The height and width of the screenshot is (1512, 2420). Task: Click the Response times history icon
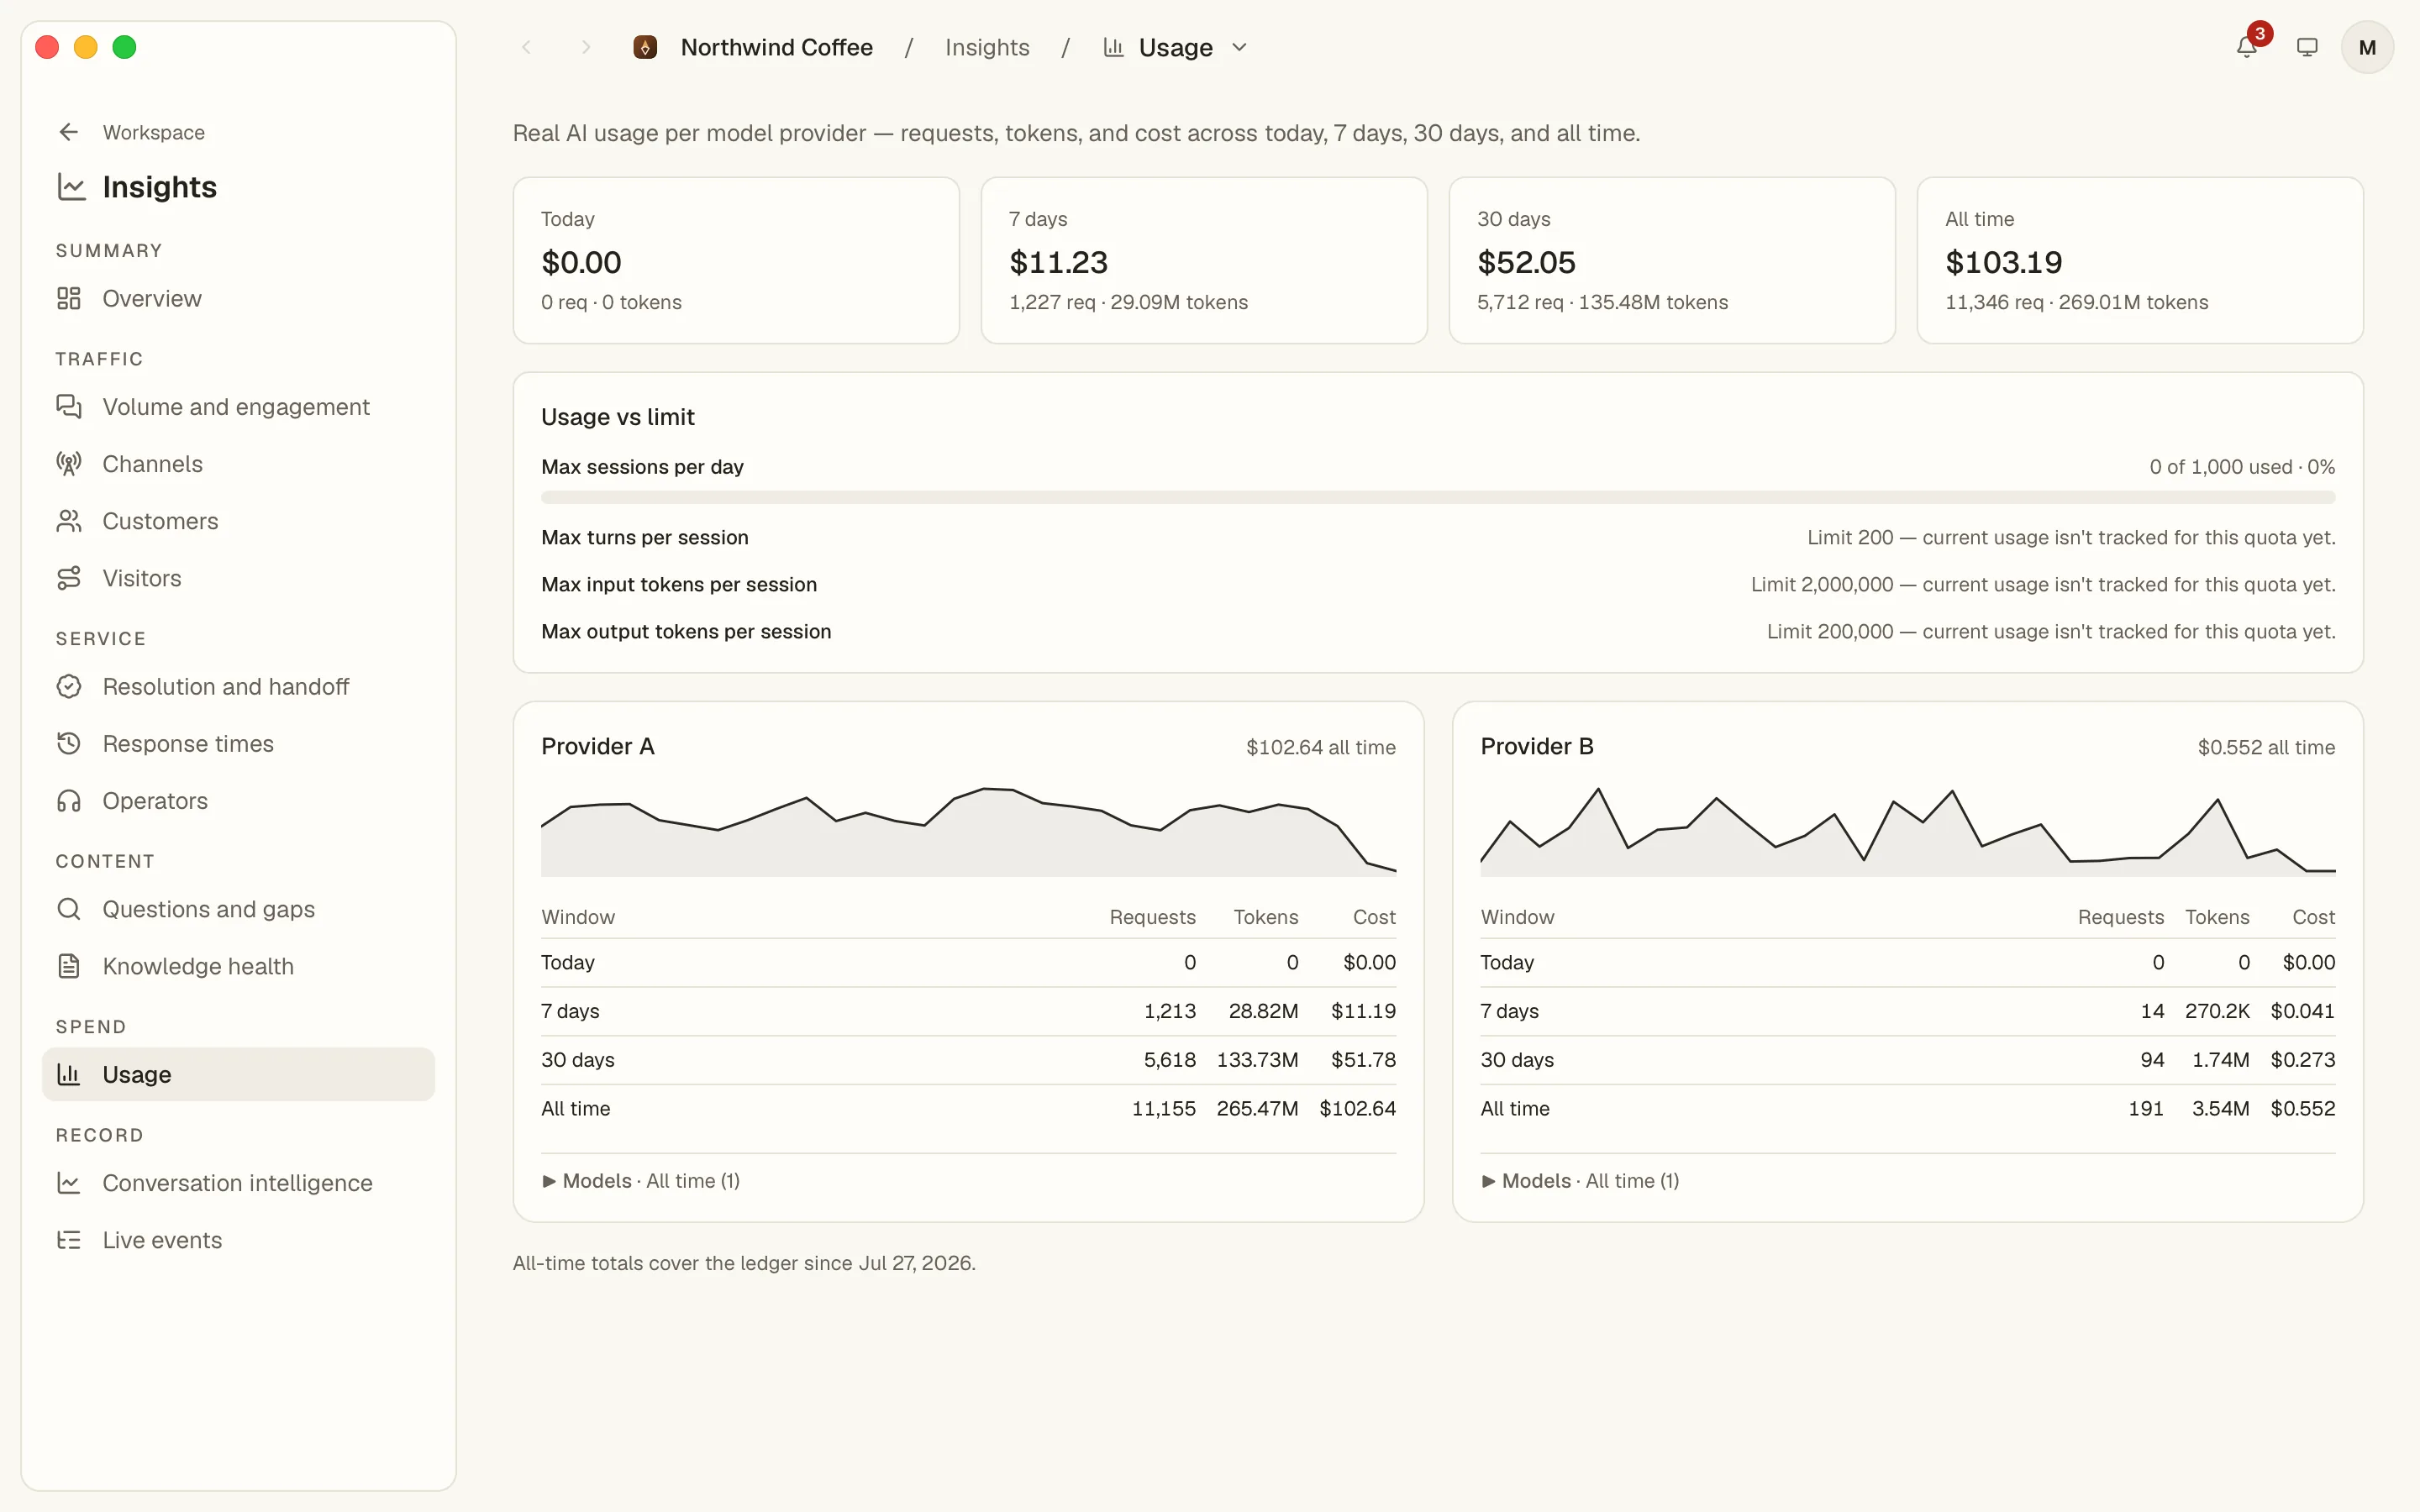(x=69, y=743)
